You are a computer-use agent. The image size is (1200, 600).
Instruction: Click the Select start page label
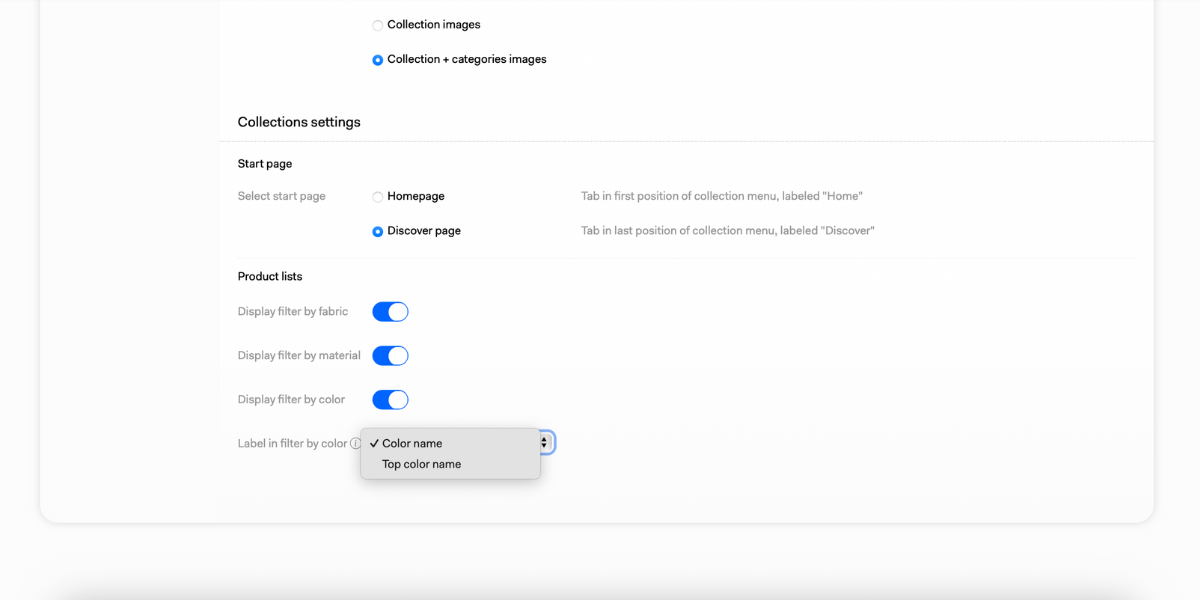pos(282,197)
